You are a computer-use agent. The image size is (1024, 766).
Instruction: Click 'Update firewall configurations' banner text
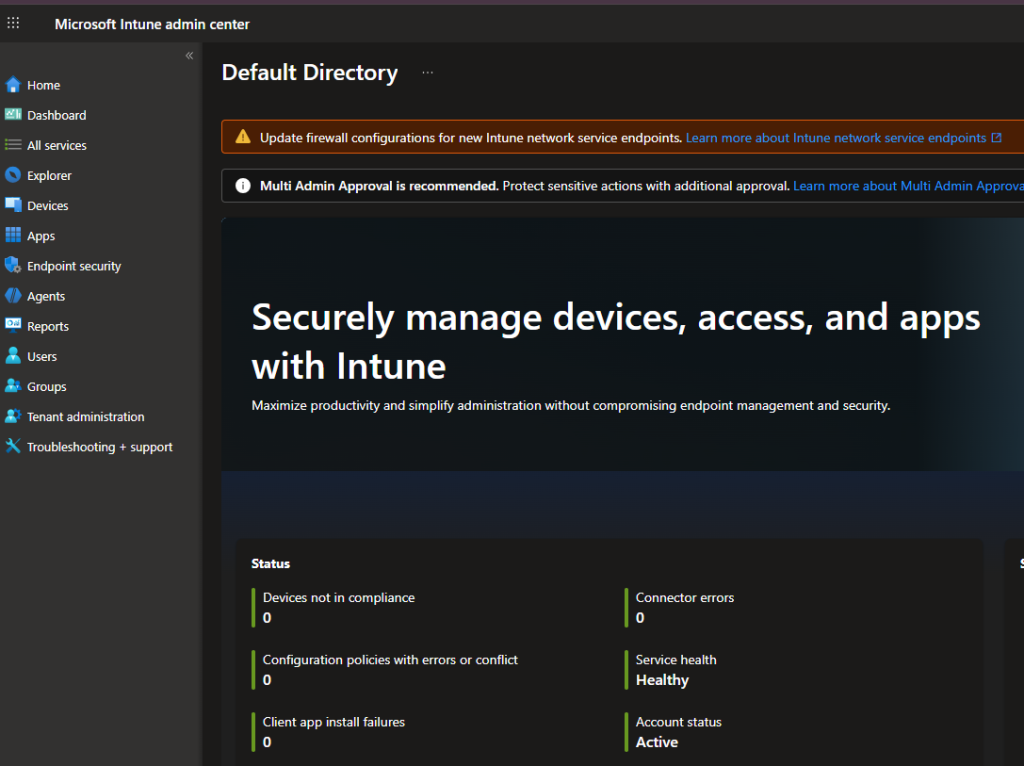471,138
